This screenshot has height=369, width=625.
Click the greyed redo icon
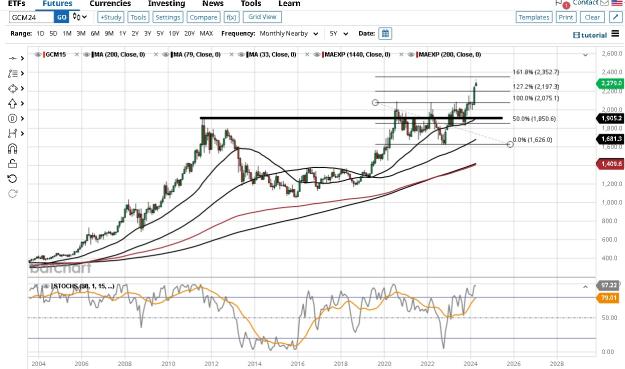[12, 194]
